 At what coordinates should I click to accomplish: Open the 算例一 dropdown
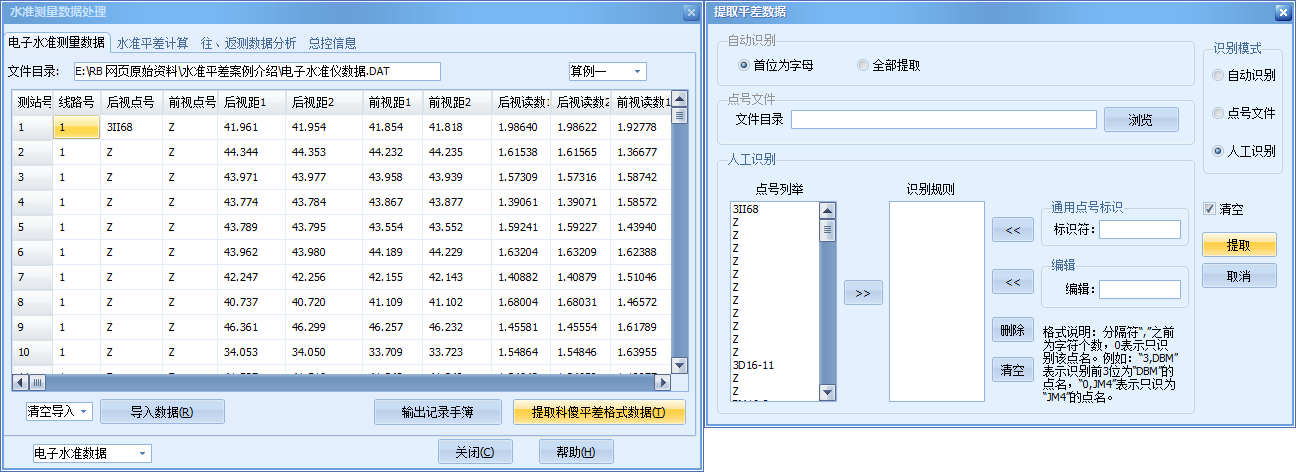click(607, 71)
